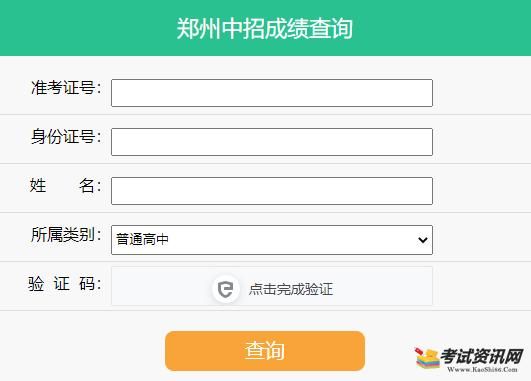The image size is (531, 381).
Task: Click the Www.KaoShi86.Com watermark link
Action: 482,369
